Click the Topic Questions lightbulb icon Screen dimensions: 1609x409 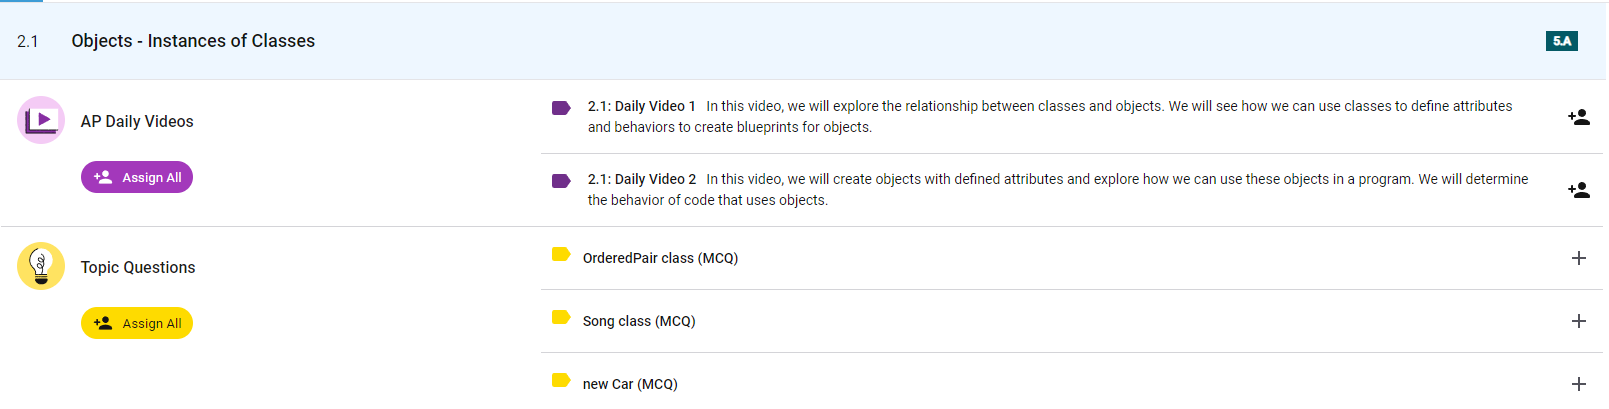click(41, 266)
